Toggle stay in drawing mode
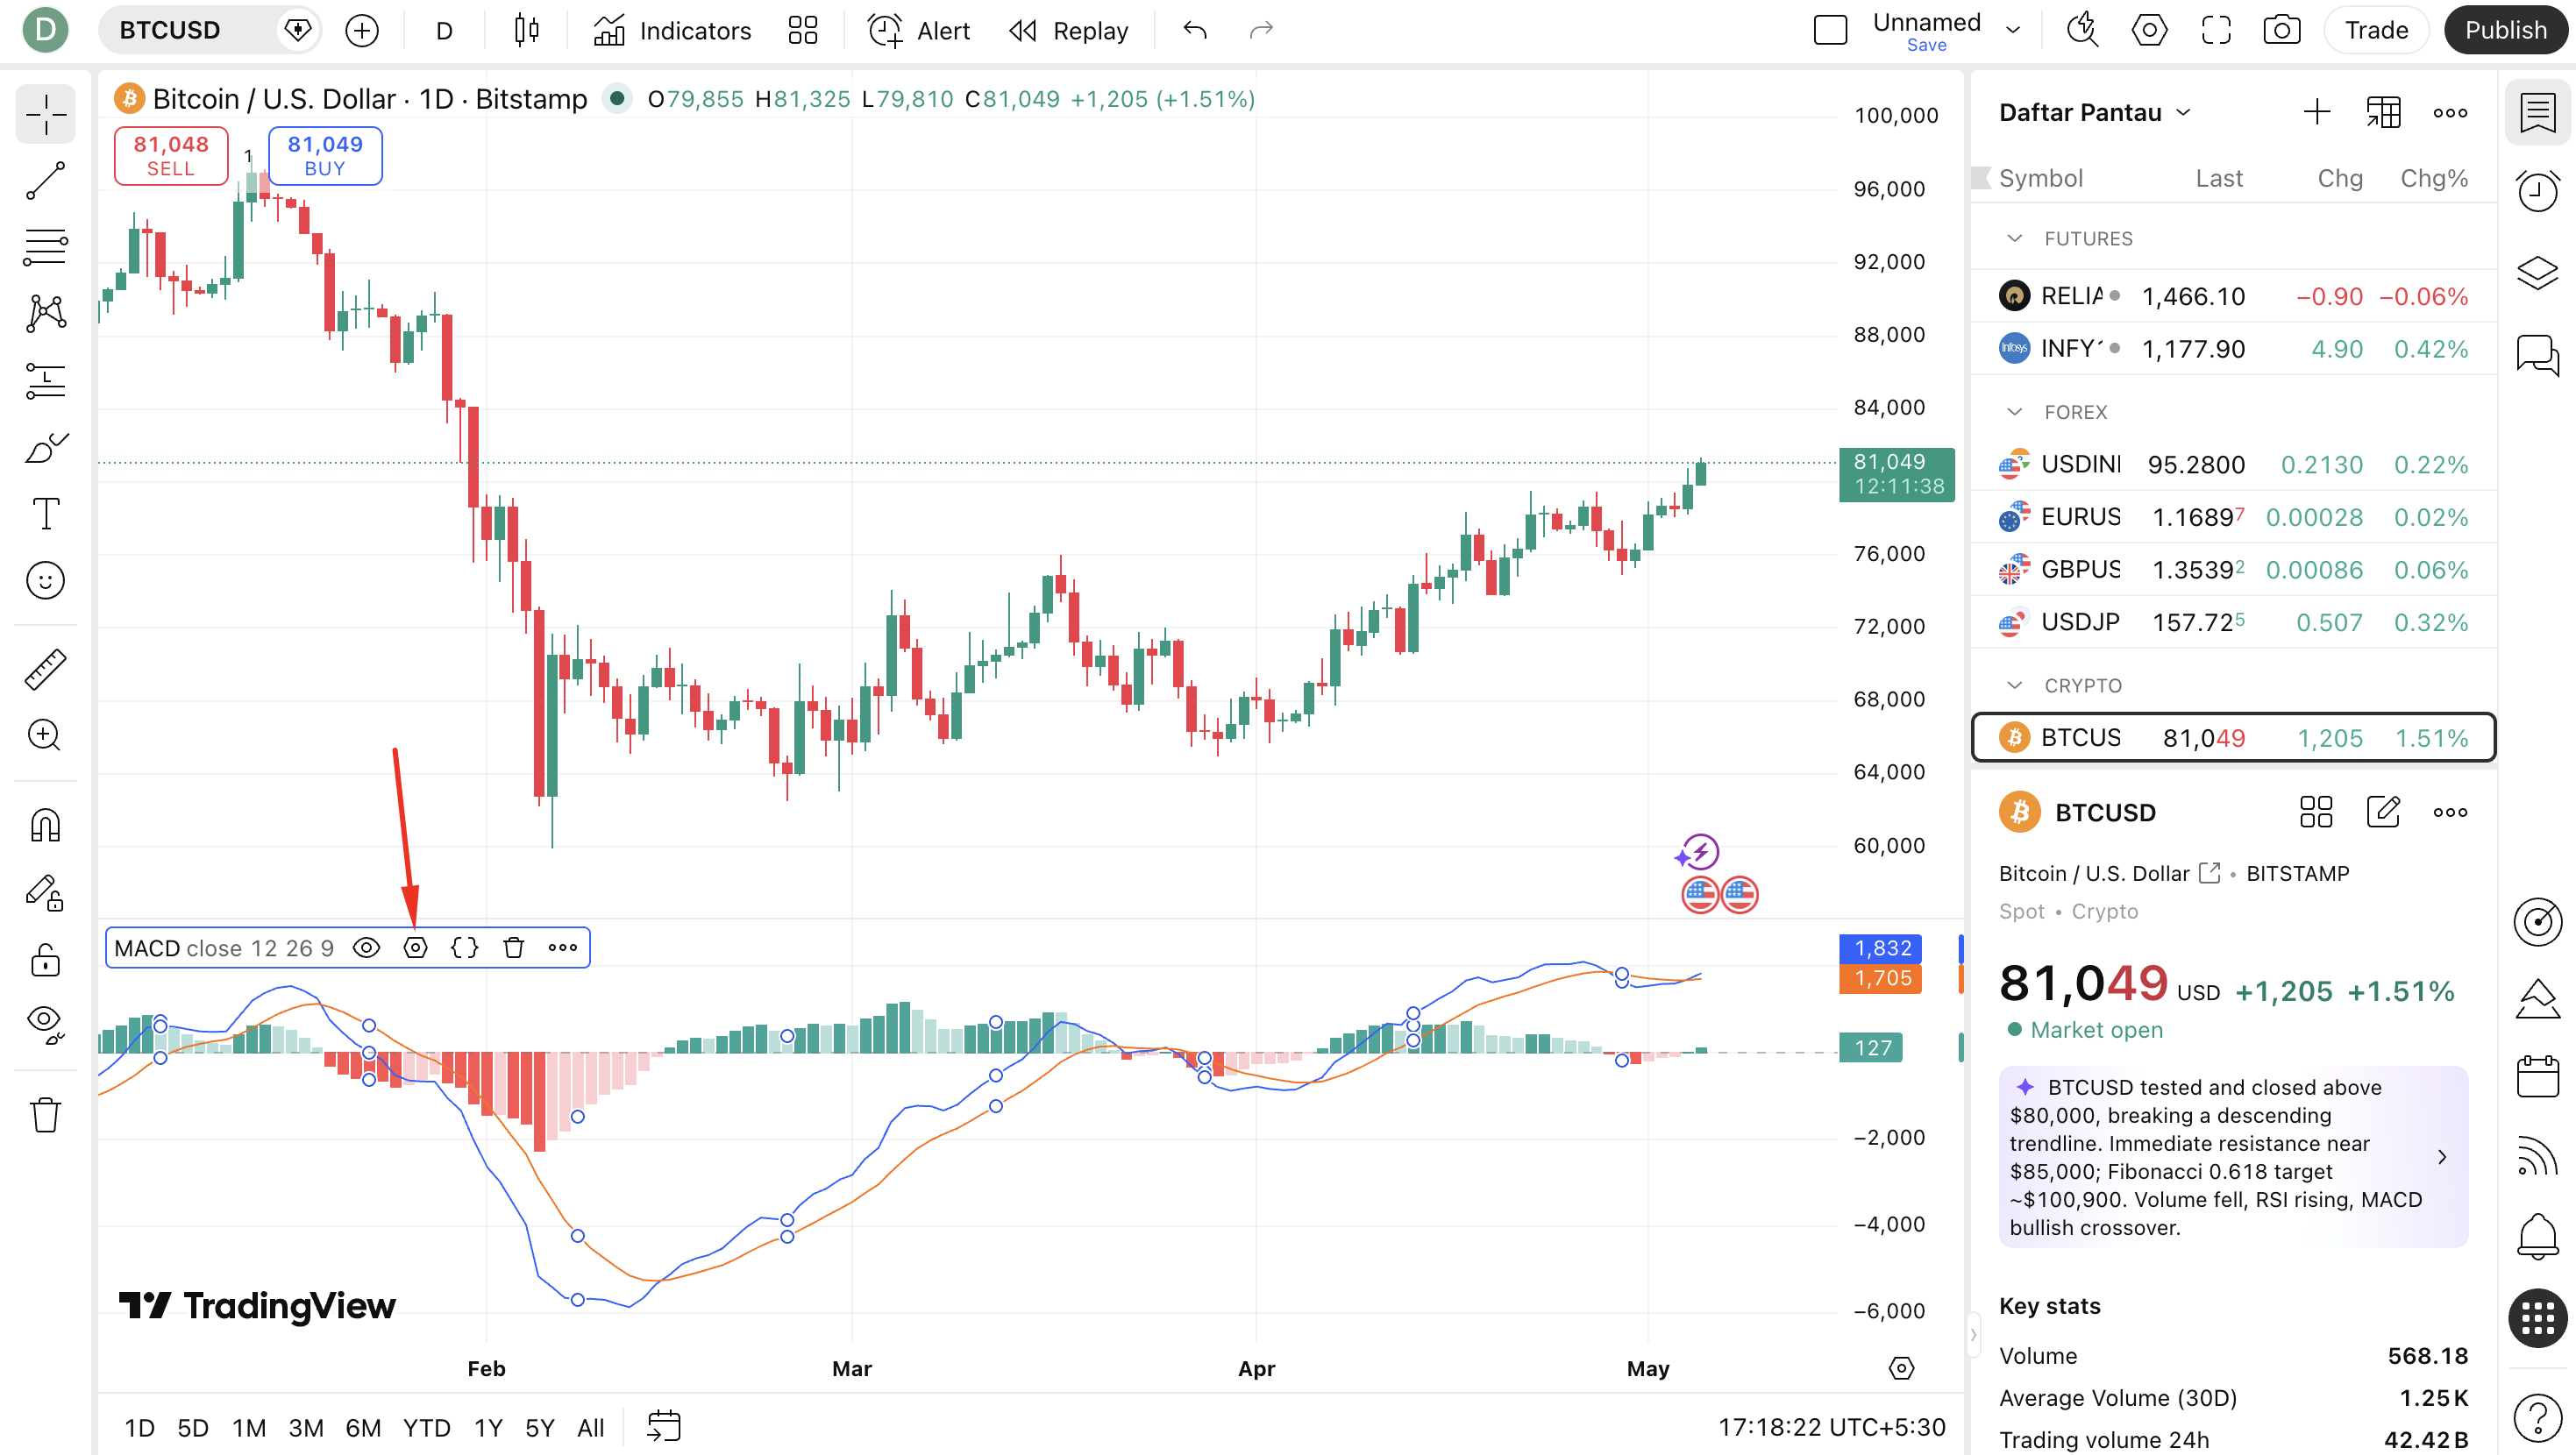Viewport: 2576px width, 1455px height. pyautogui.click(x=45, y=893)
